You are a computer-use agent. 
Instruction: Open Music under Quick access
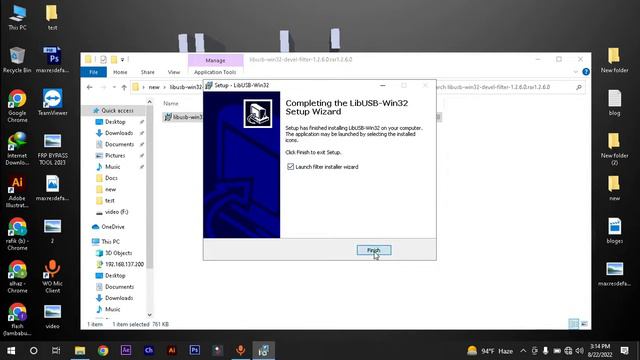pyautogui.click(x=113, y=167)
